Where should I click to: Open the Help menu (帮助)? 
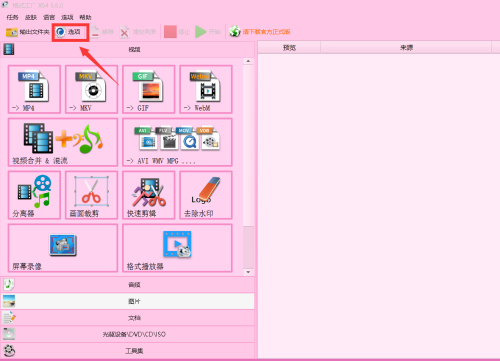pyautogui.click(x=85, y=17)
